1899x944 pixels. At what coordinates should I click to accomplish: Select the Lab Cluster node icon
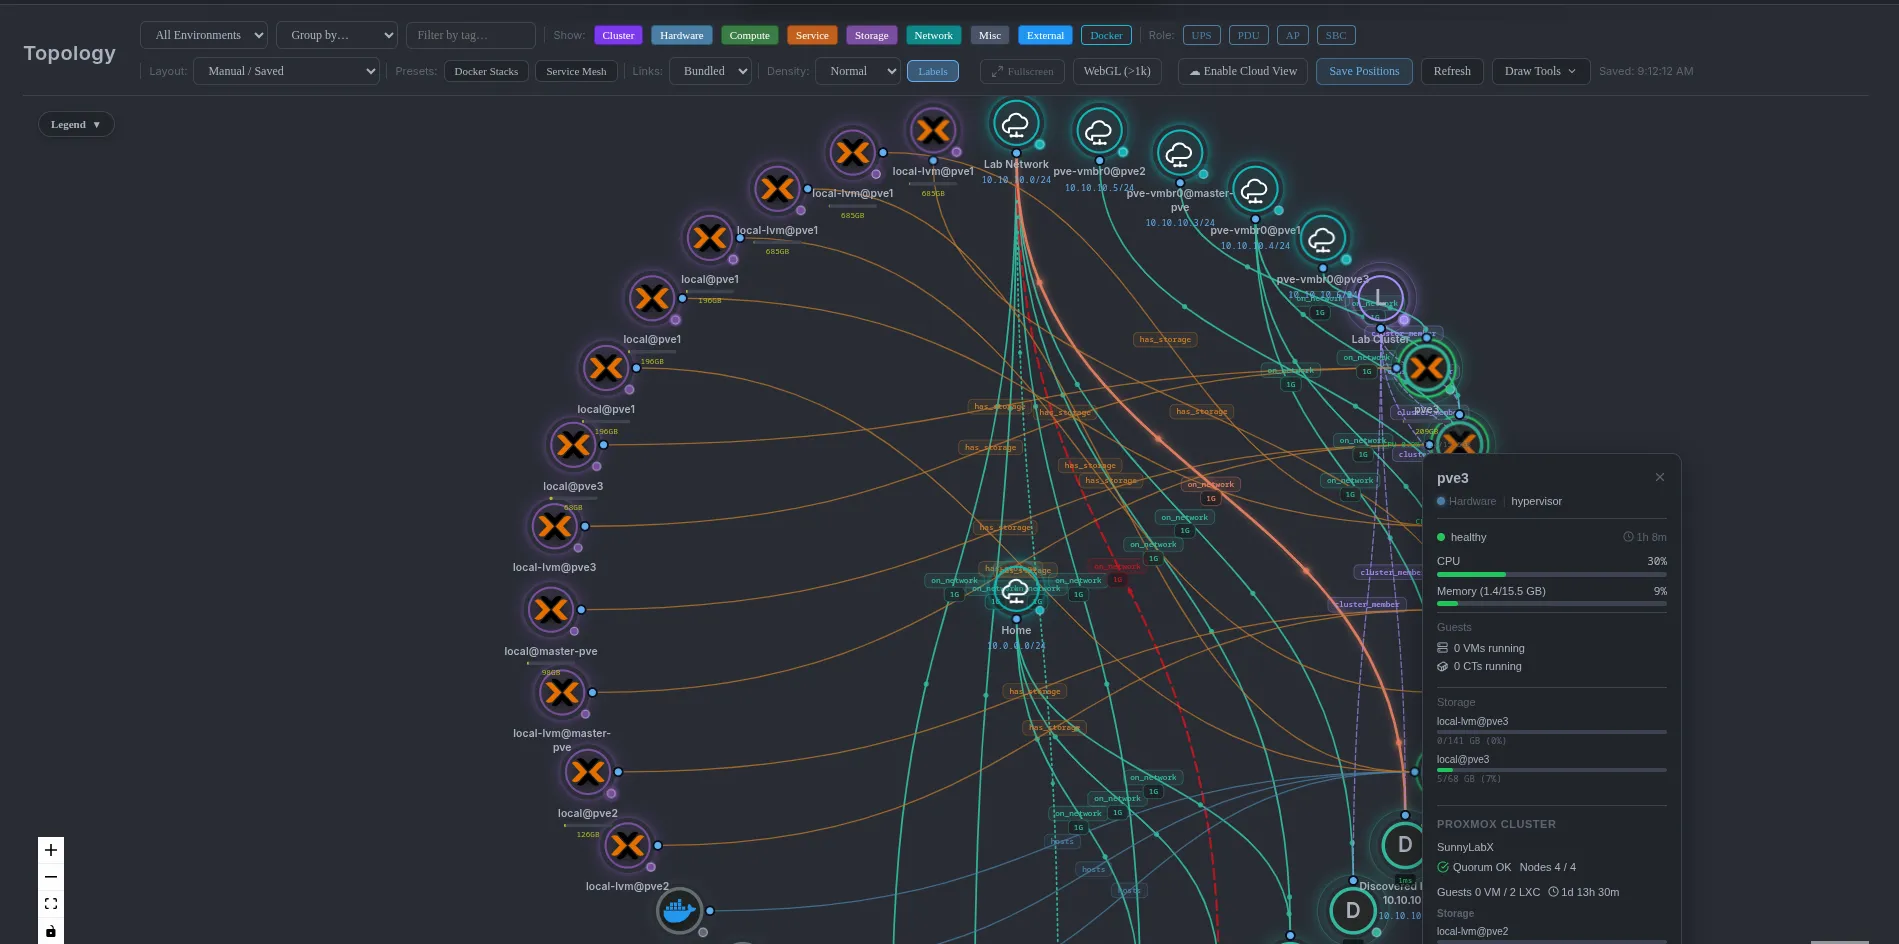pos(1380,297)
